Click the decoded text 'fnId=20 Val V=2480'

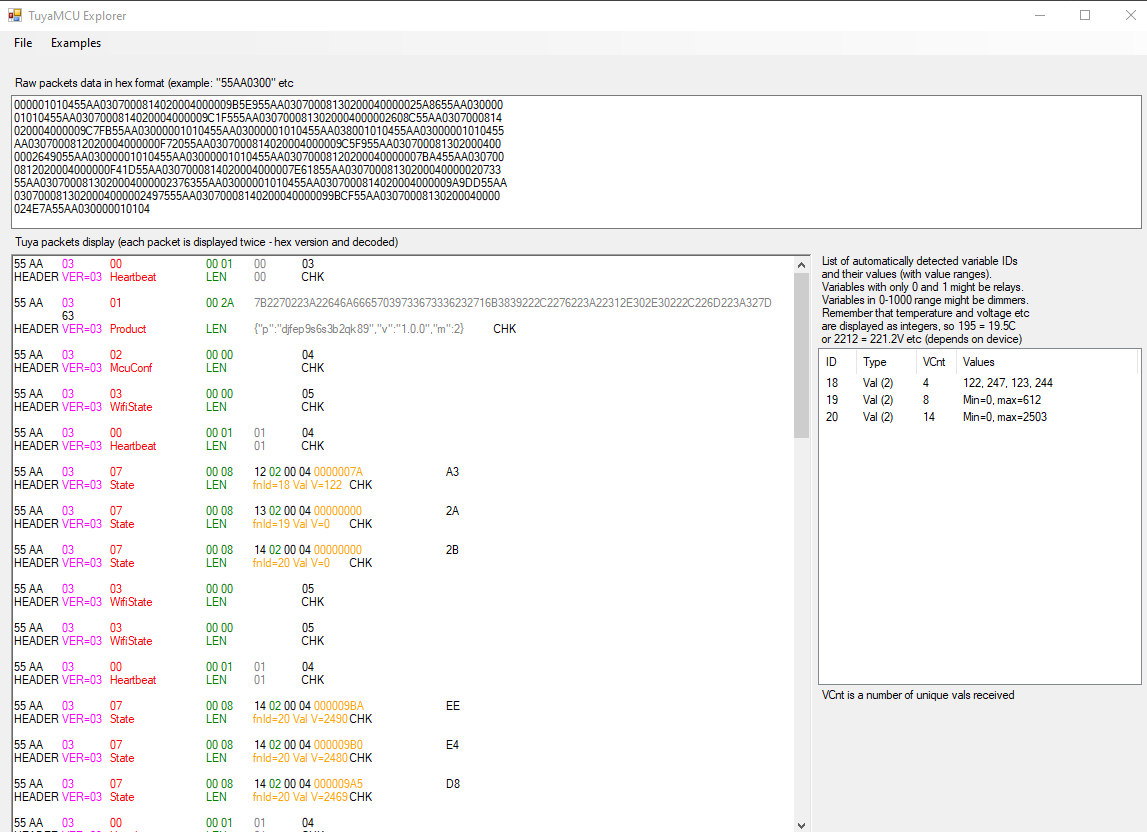pyautogui.click(x=300, y=758)
